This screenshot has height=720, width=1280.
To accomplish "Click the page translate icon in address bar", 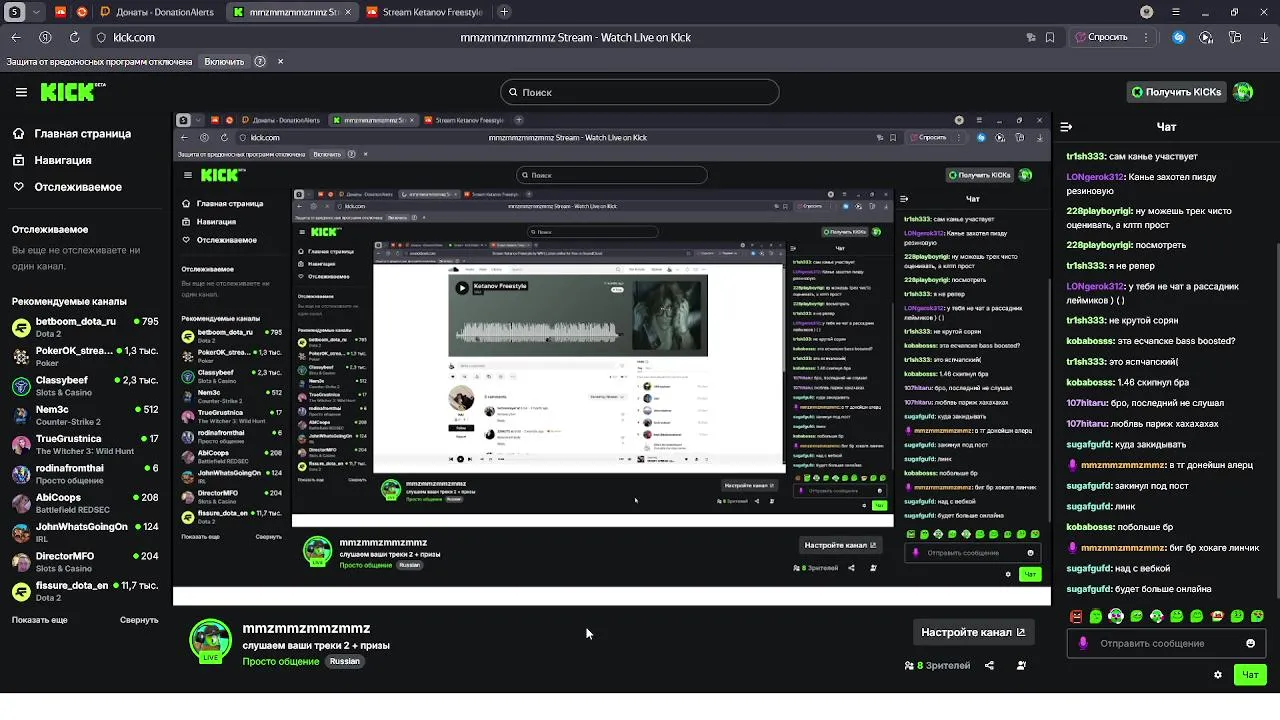I will pos(1031,37).
